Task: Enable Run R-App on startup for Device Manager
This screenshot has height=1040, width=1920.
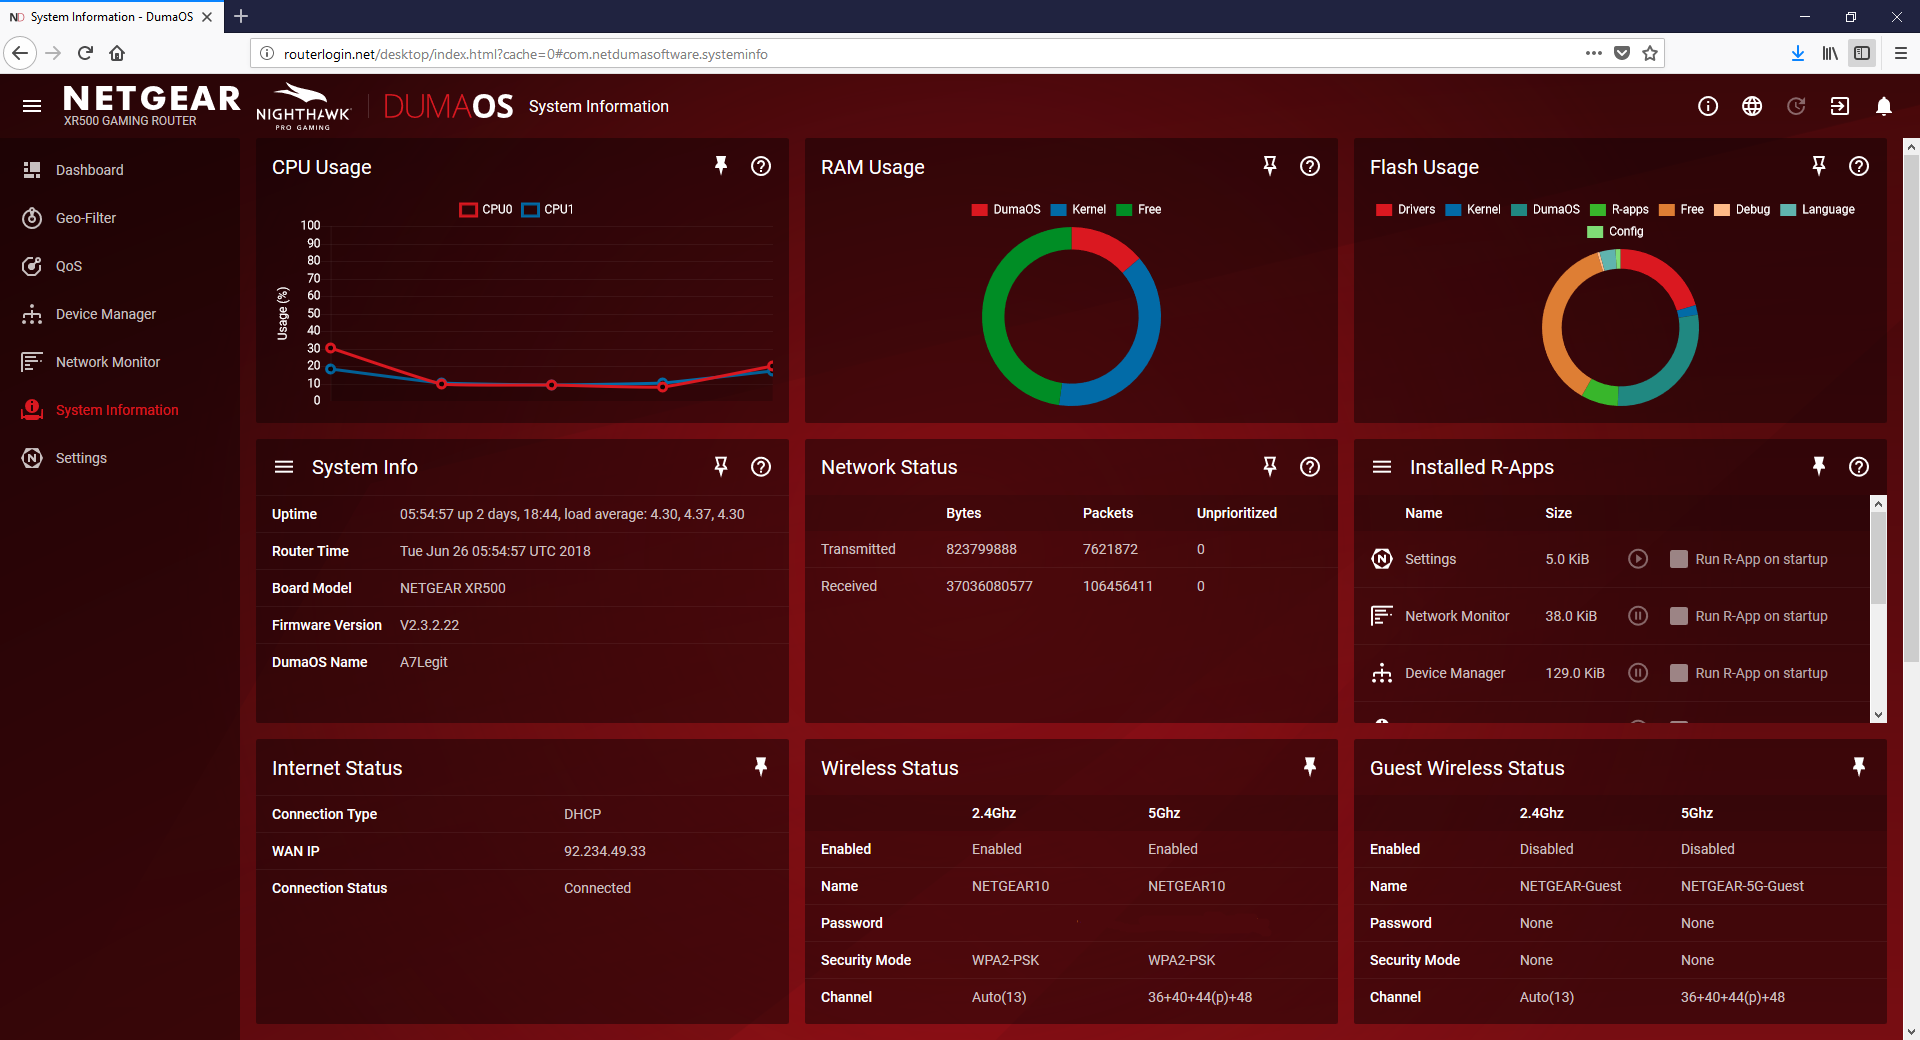Action: pyautogui.click(x=1679, y=673)
